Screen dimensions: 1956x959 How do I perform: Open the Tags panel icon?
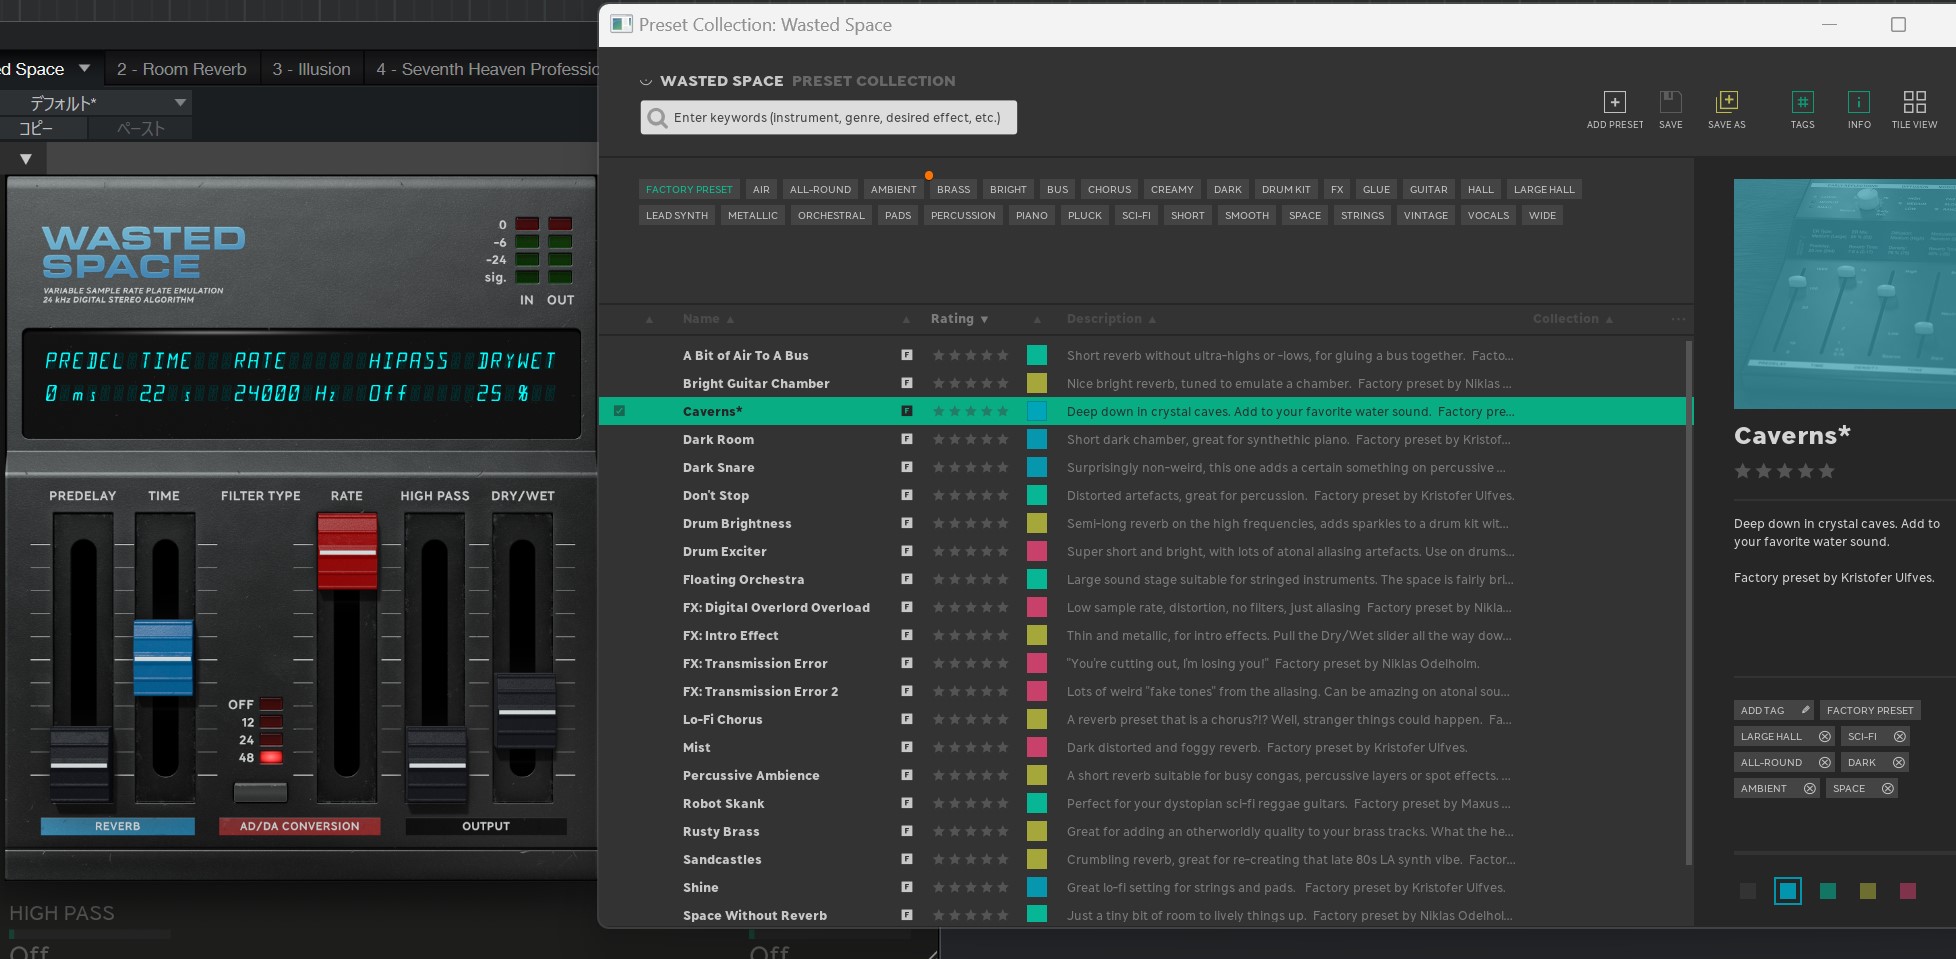coord(1802,103)
